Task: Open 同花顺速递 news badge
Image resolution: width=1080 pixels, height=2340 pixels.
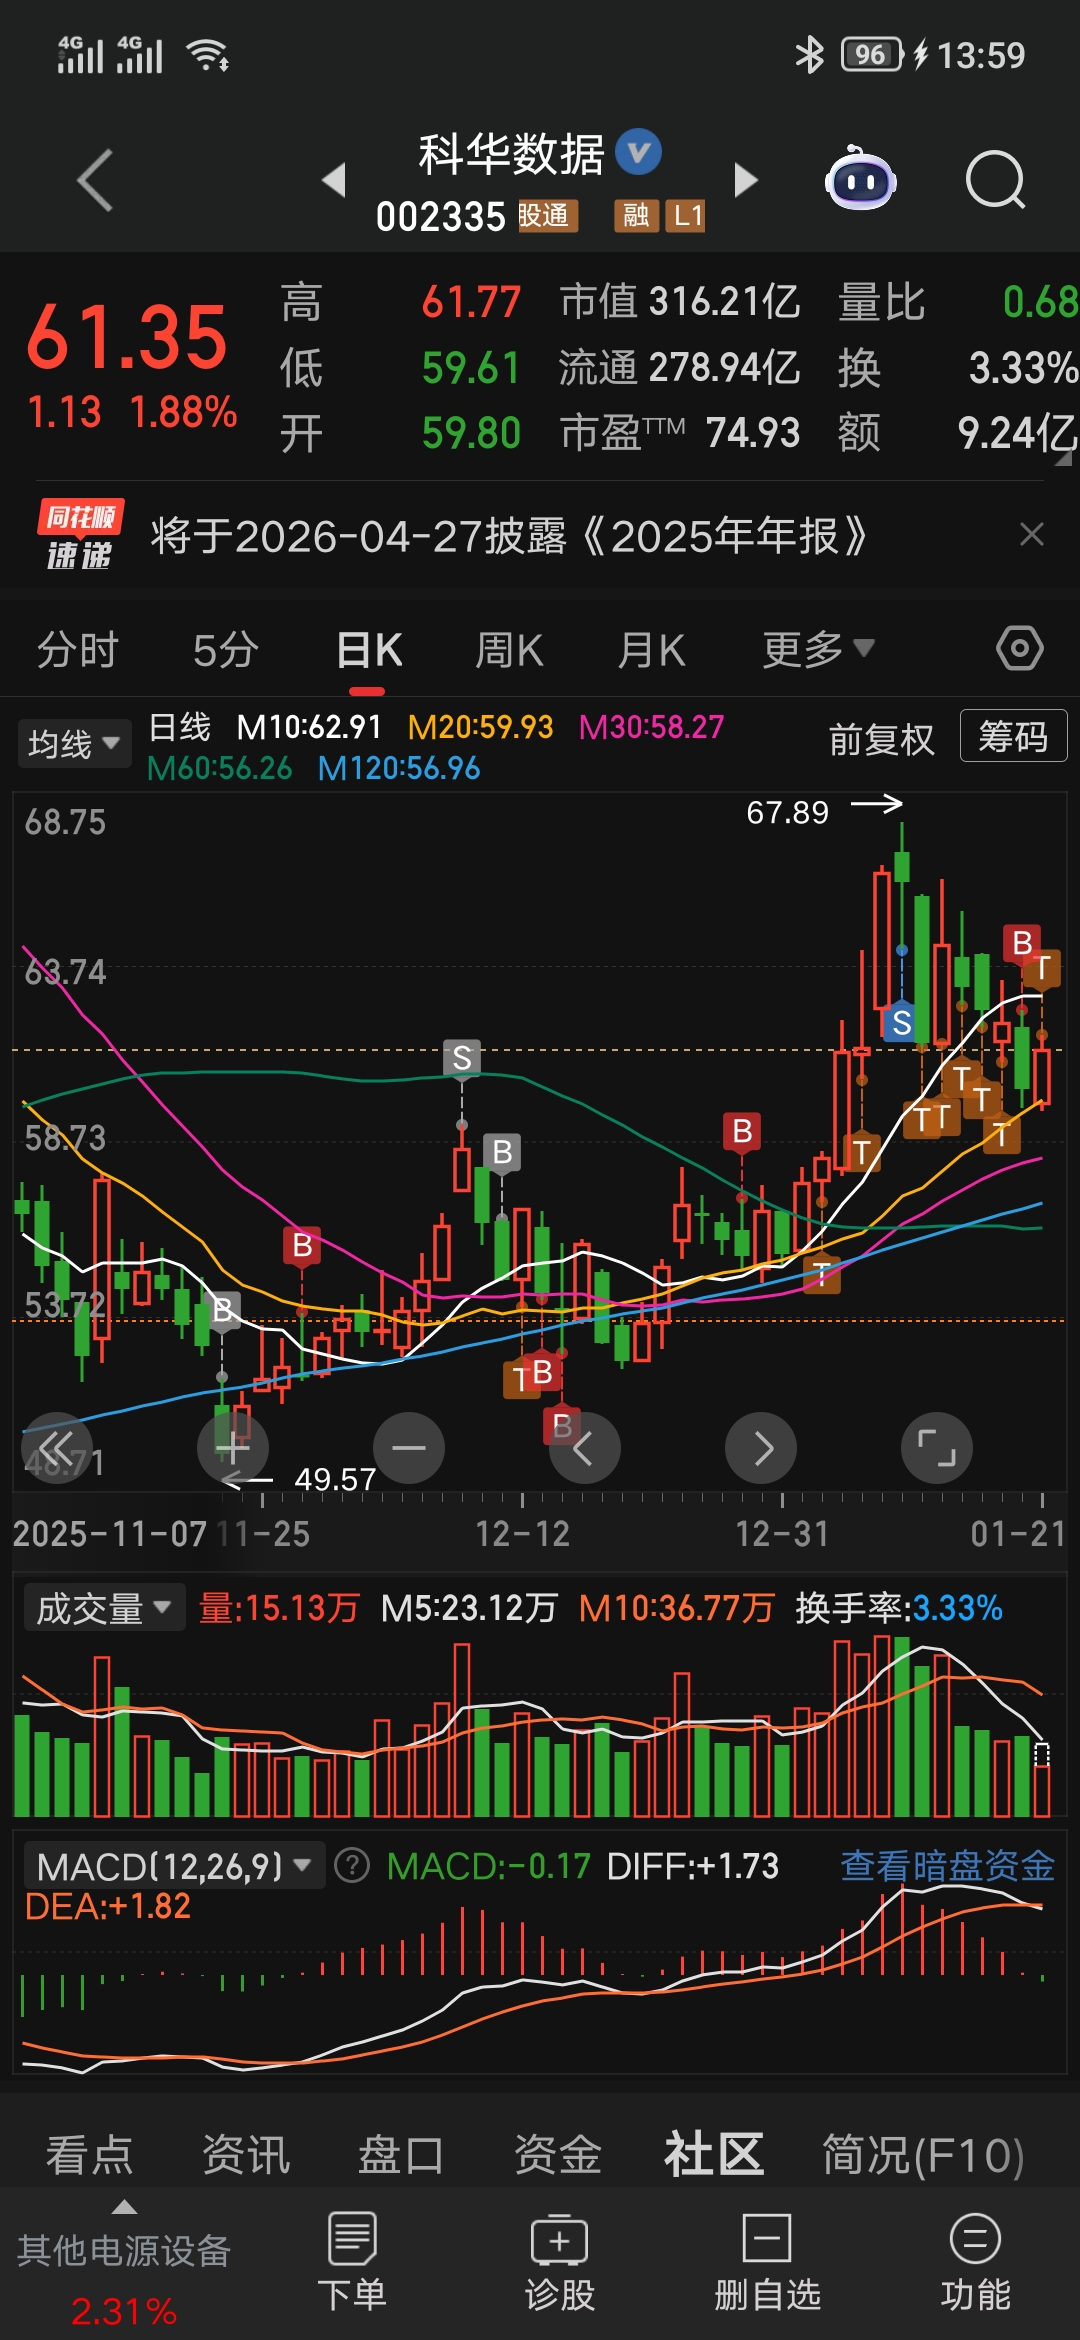Action: click(x=81, y=535)
